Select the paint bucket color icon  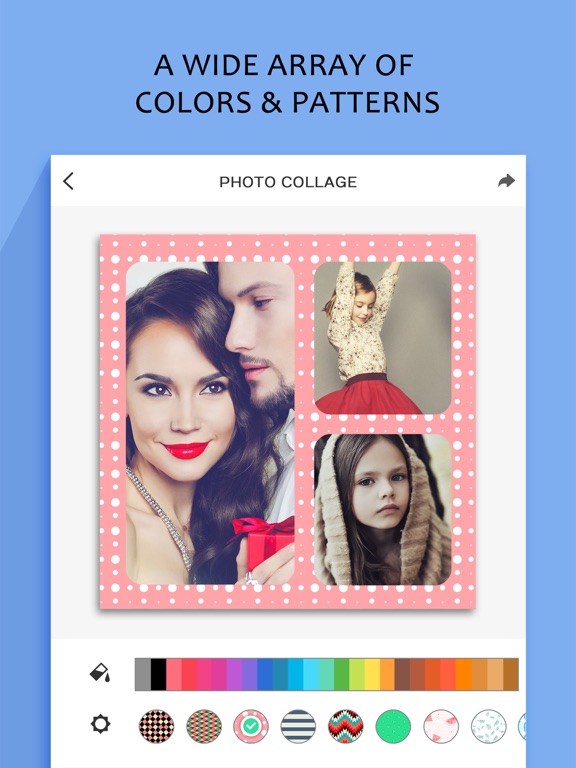point(100,673)
